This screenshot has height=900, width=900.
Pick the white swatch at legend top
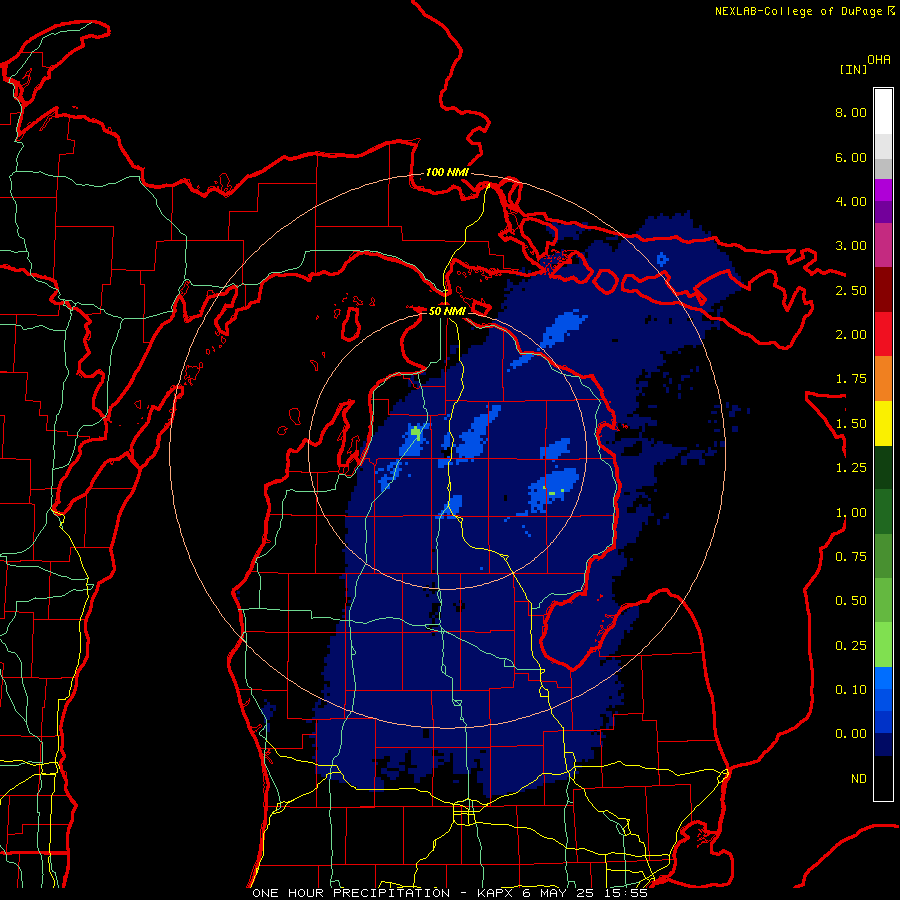883,111
